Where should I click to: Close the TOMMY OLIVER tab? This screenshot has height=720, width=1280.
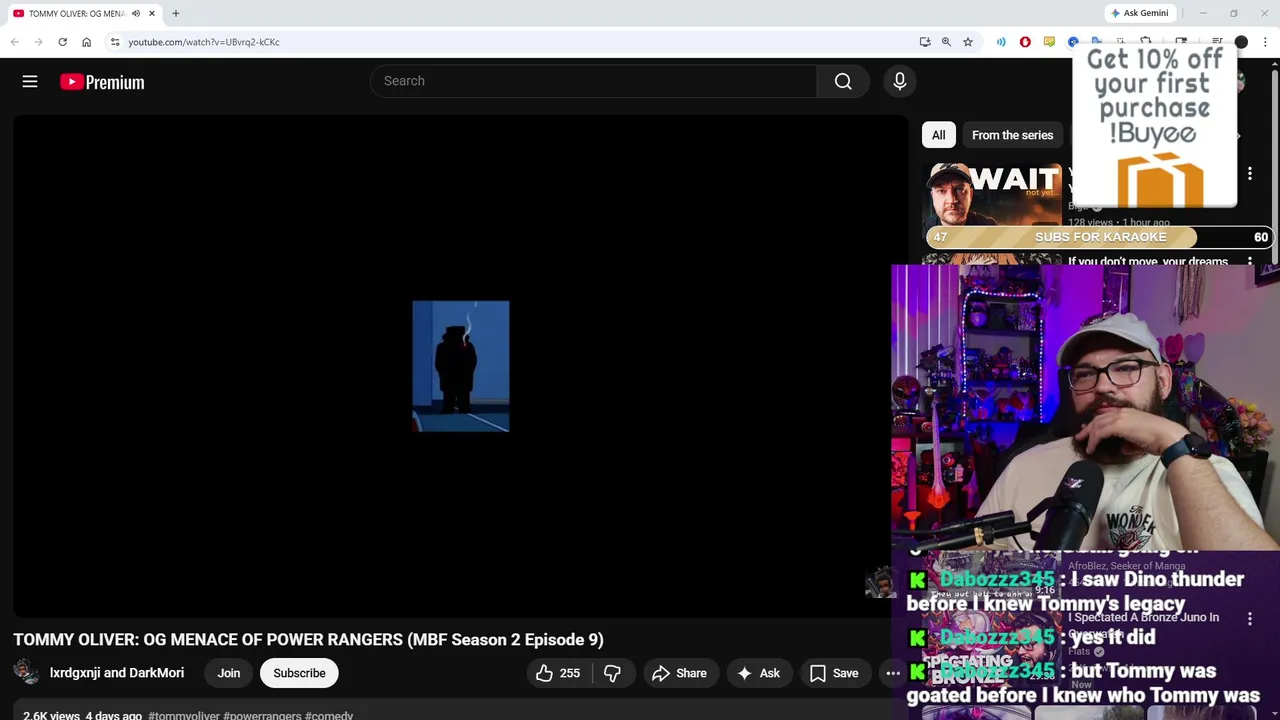tap(152, 13)
